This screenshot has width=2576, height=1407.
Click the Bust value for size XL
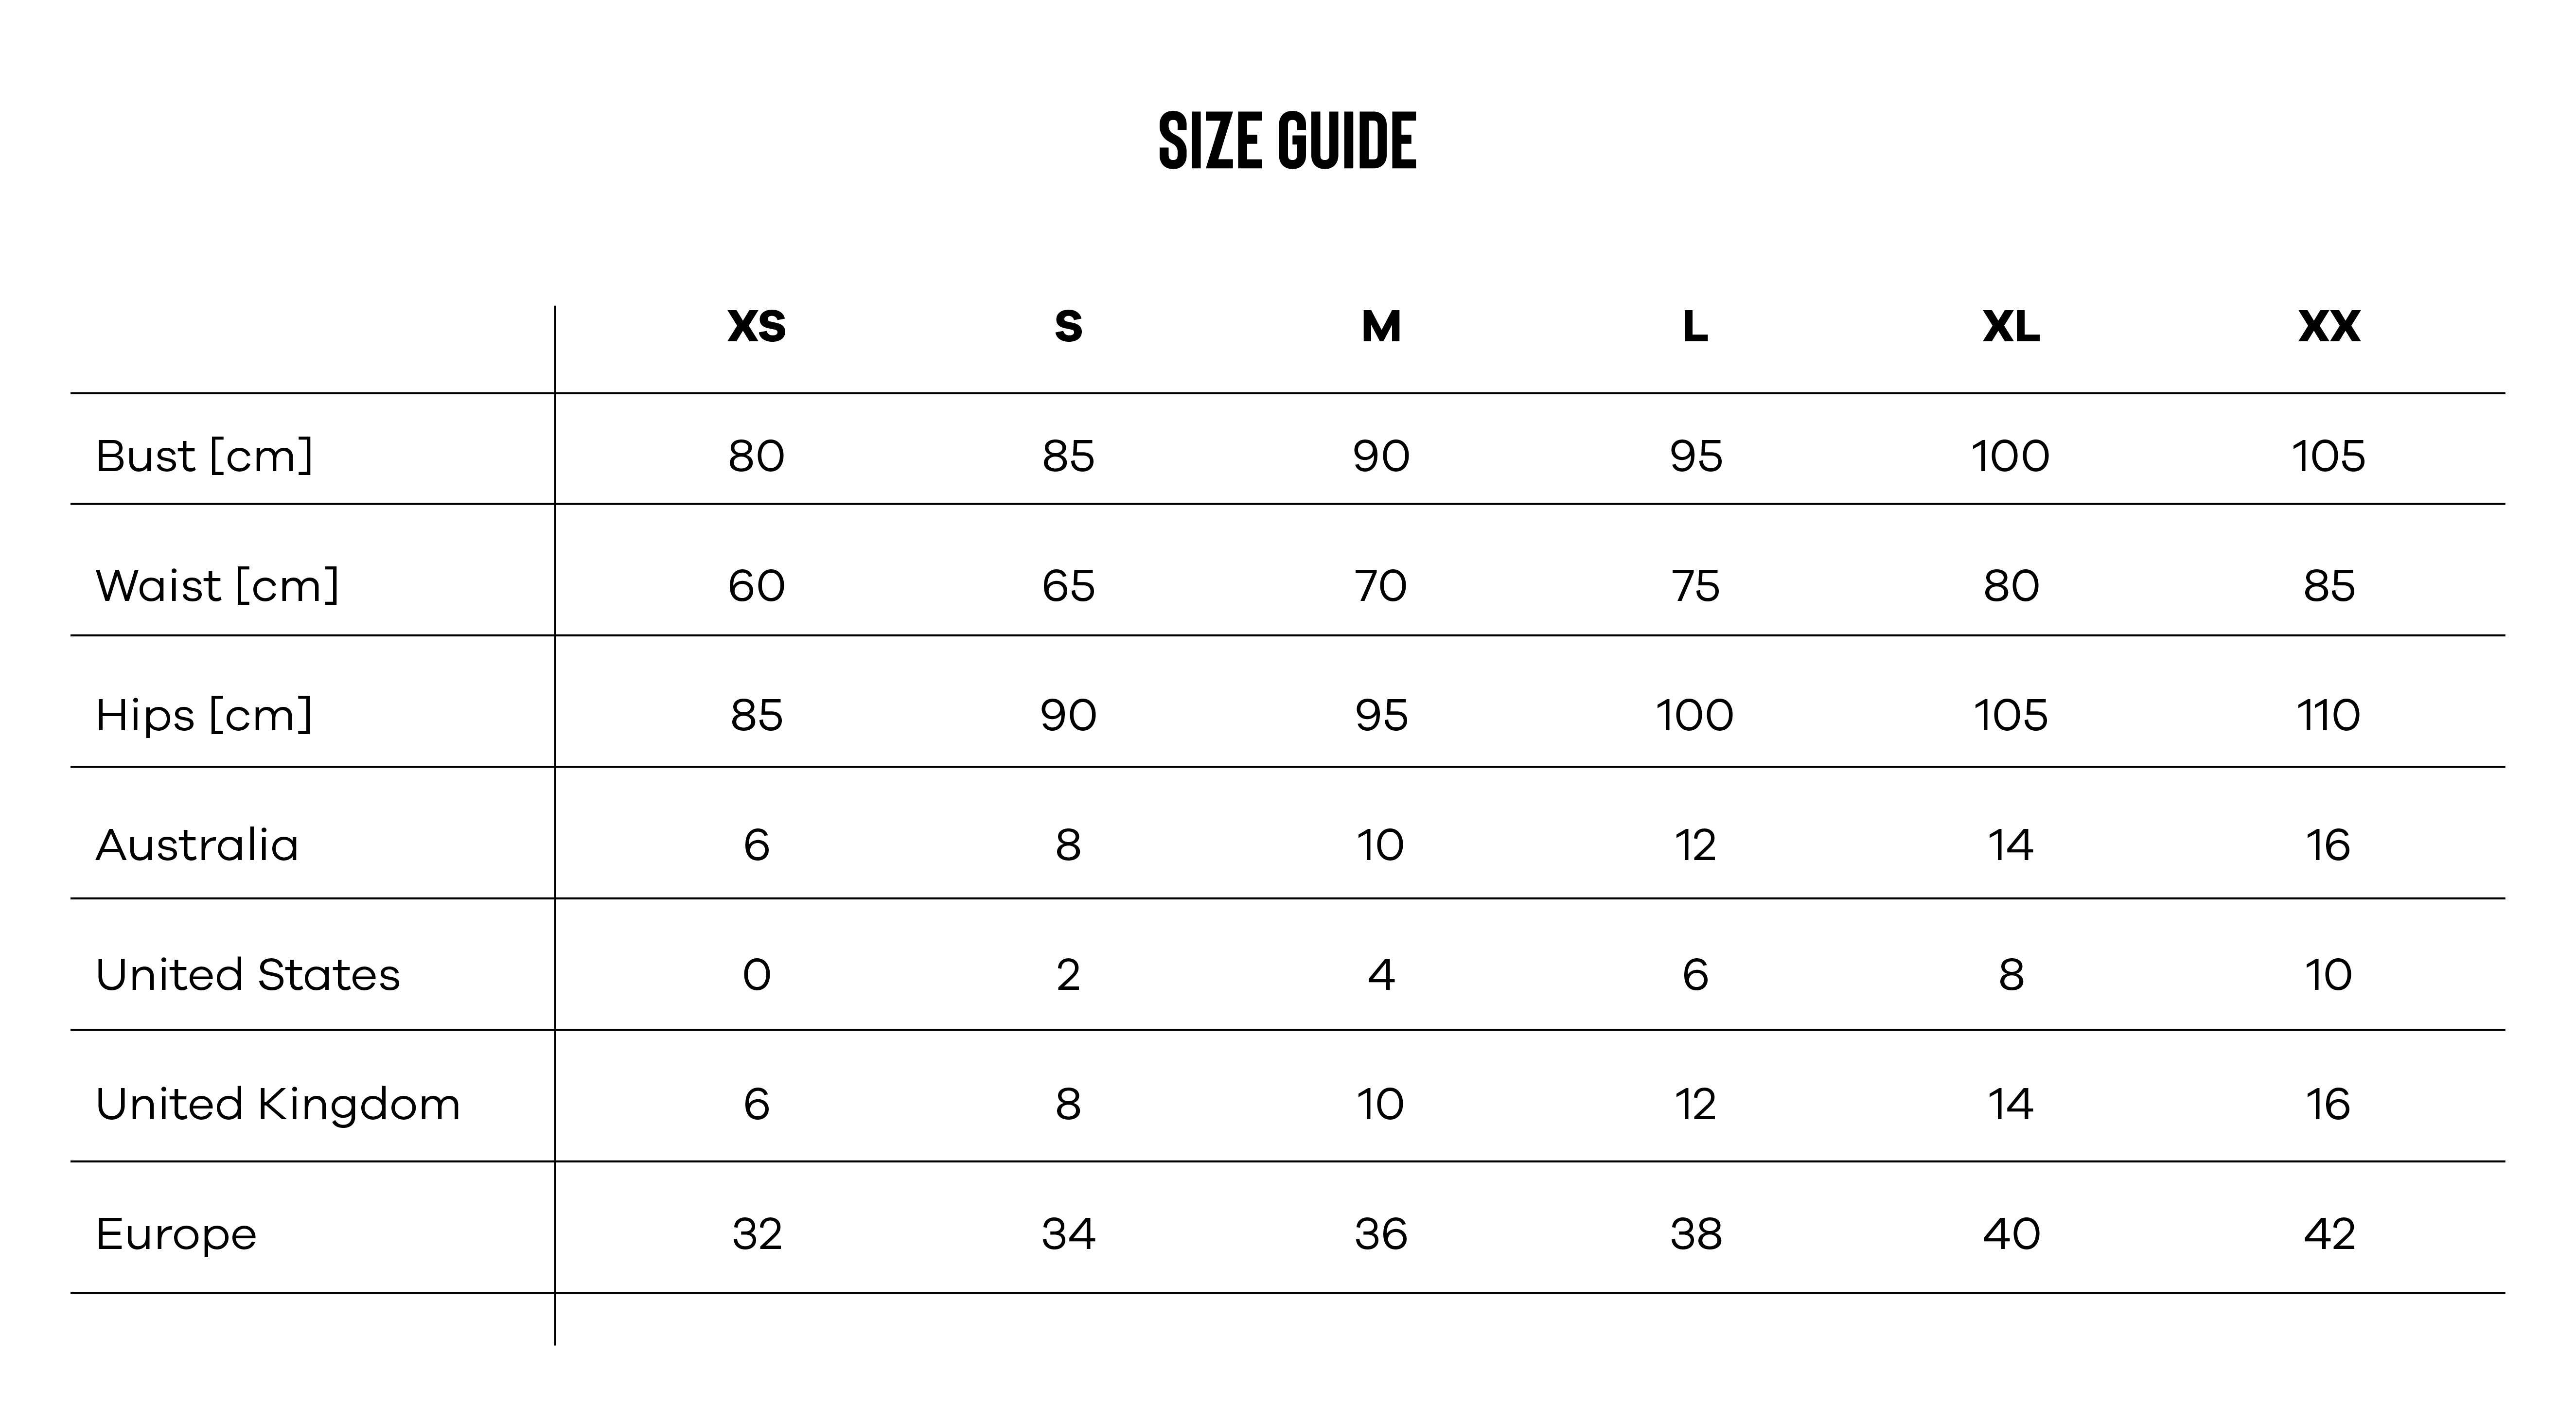[2010, 456]
